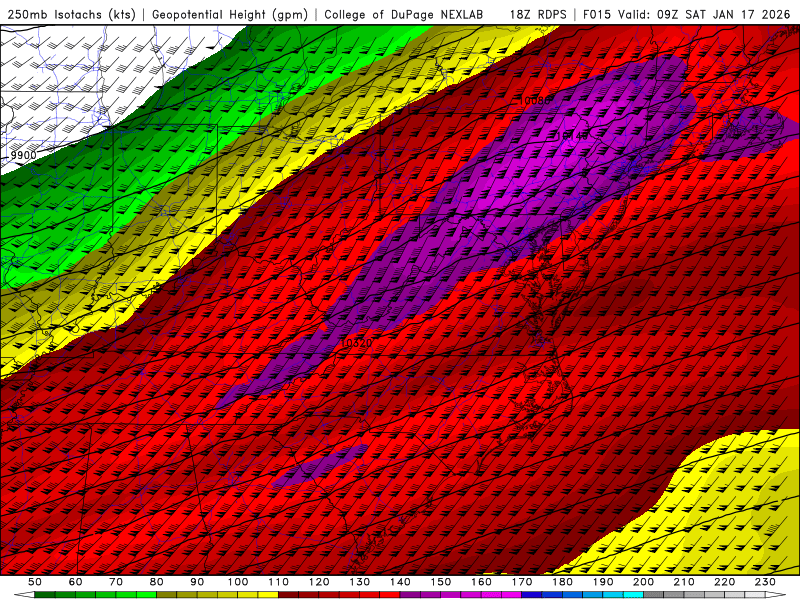The image size is (800, 600).
Task: Click the 170 colorbar value
Action: [x=522, y=582]
